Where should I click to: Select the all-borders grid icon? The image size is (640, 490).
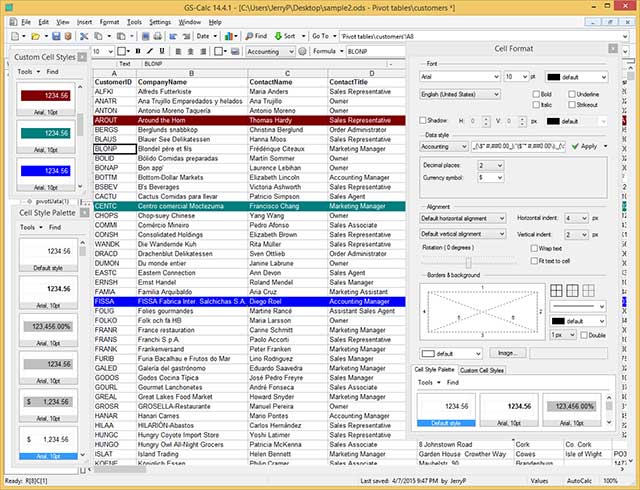556,291
